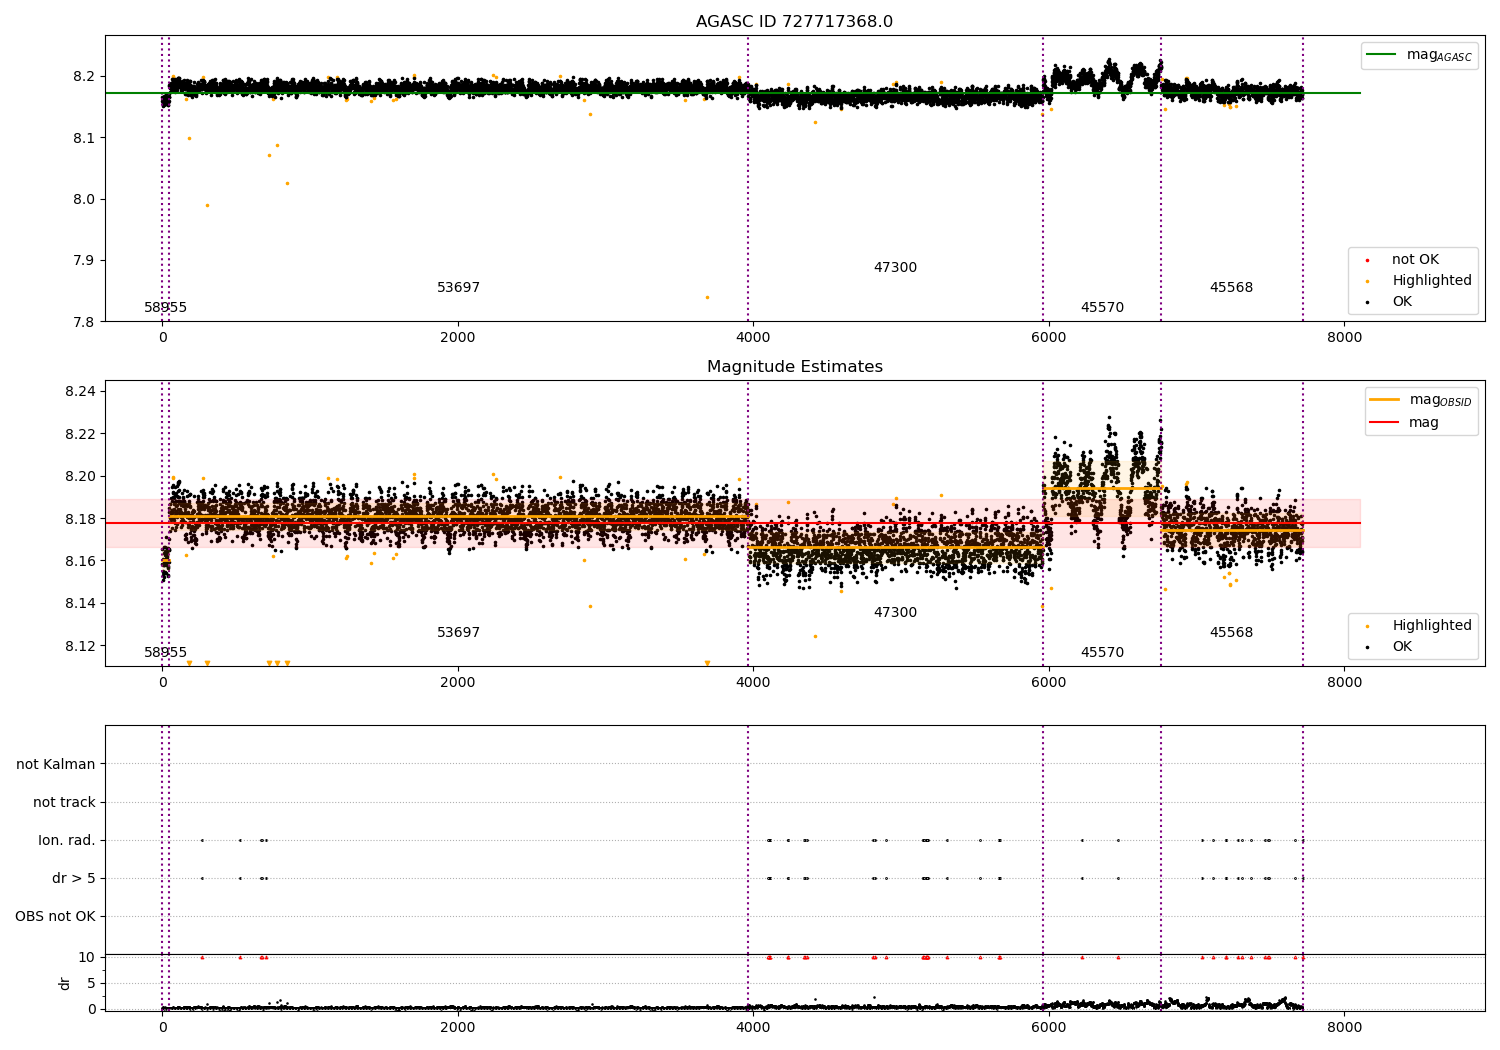Click x-axis tick 6000 under the top panel
1500x1050 pixels.
point(1048,338)
